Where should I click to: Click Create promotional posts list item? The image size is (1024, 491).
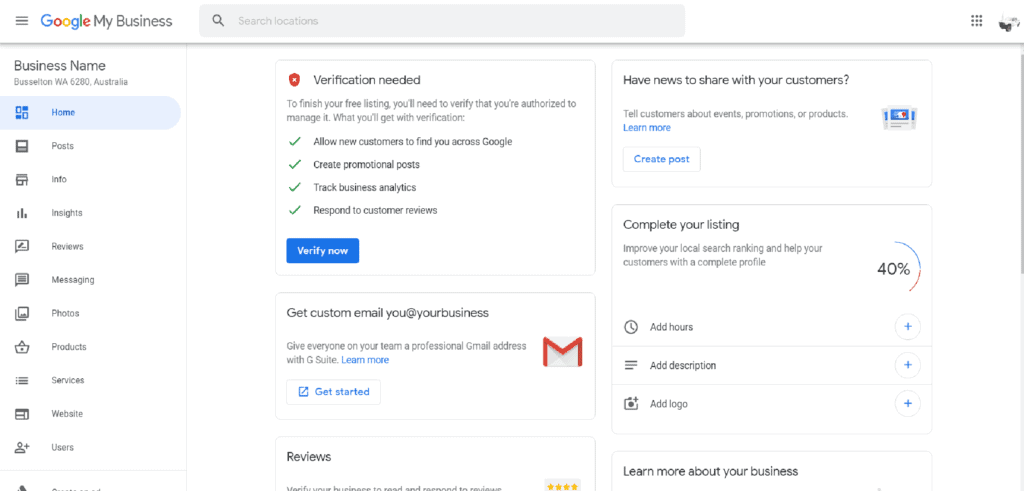click(366, 165)
